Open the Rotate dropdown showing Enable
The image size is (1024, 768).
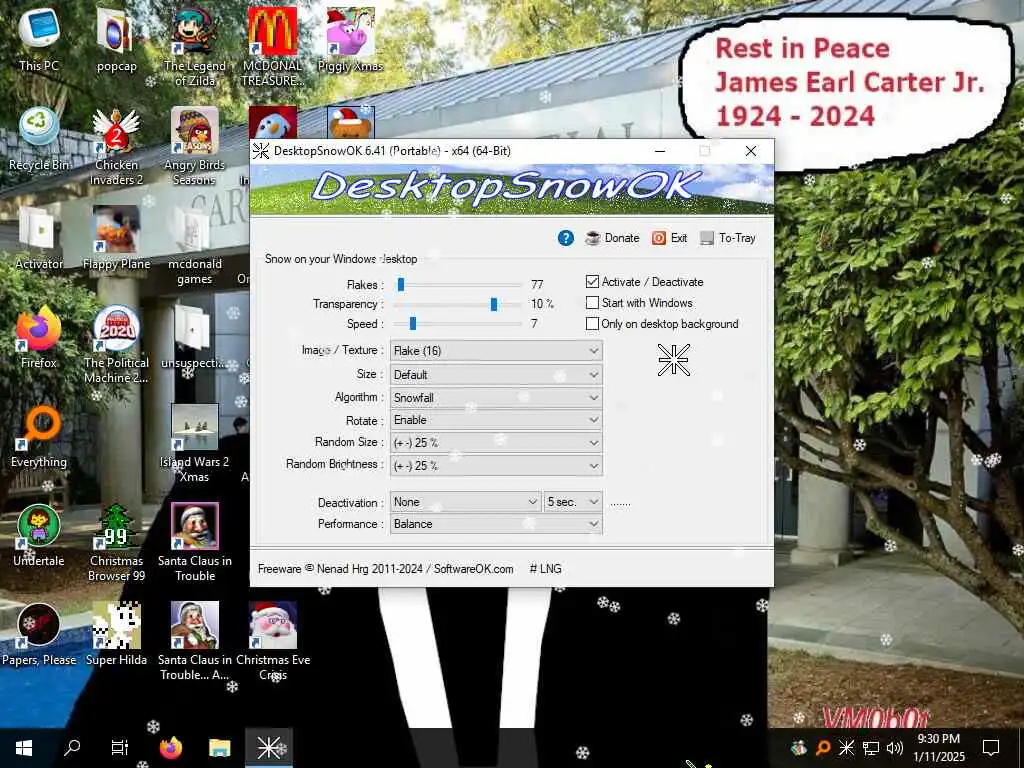click(x=496, y=420)
